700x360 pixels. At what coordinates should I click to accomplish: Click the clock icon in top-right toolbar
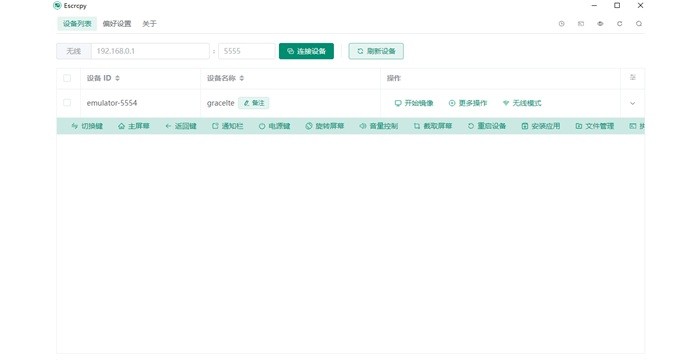click(562, 24)
